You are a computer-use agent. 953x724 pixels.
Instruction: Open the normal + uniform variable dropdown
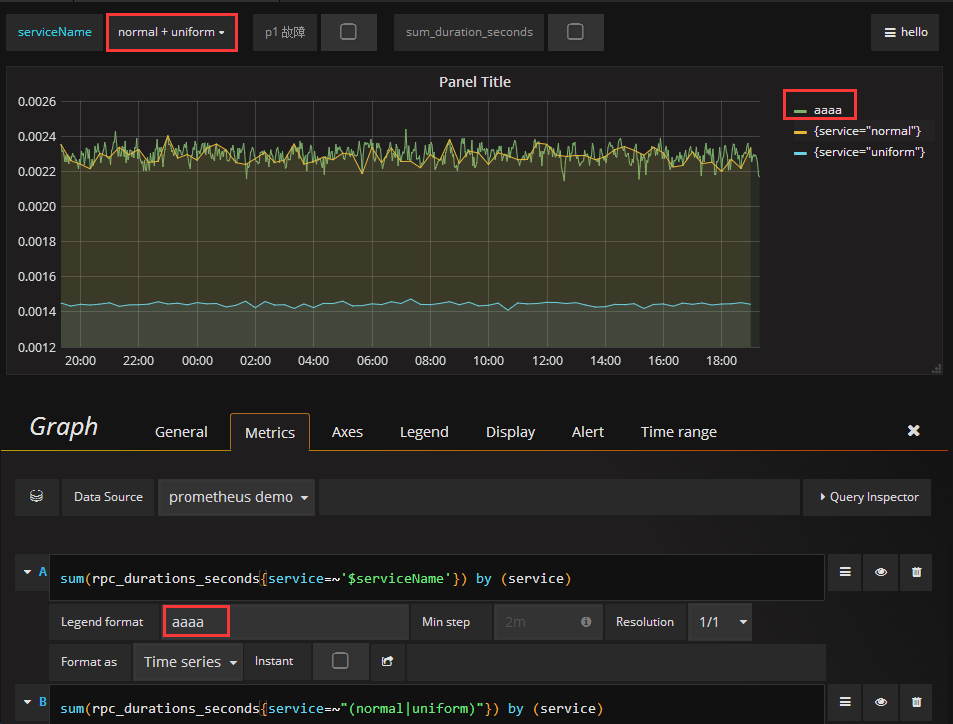click(x=171, y=31)
